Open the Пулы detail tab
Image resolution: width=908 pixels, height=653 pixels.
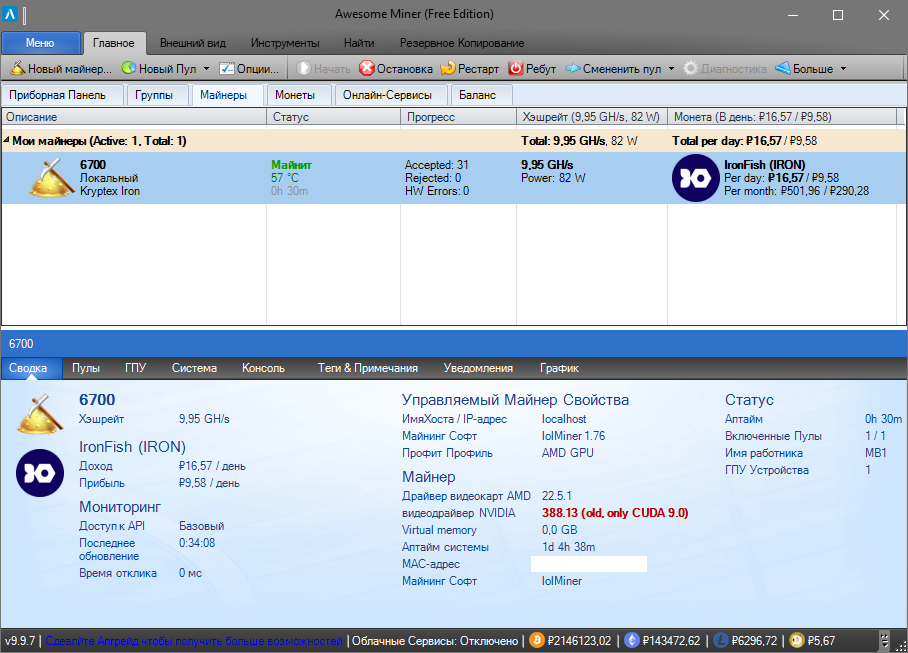tap(86, 368)
